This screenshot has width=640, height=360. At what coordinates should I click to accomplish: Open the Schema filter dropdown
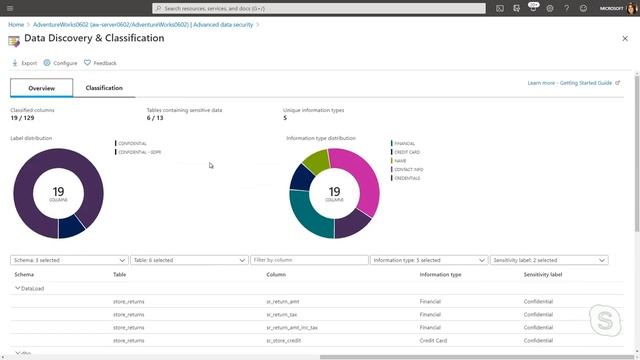click(x=69, y=260)
